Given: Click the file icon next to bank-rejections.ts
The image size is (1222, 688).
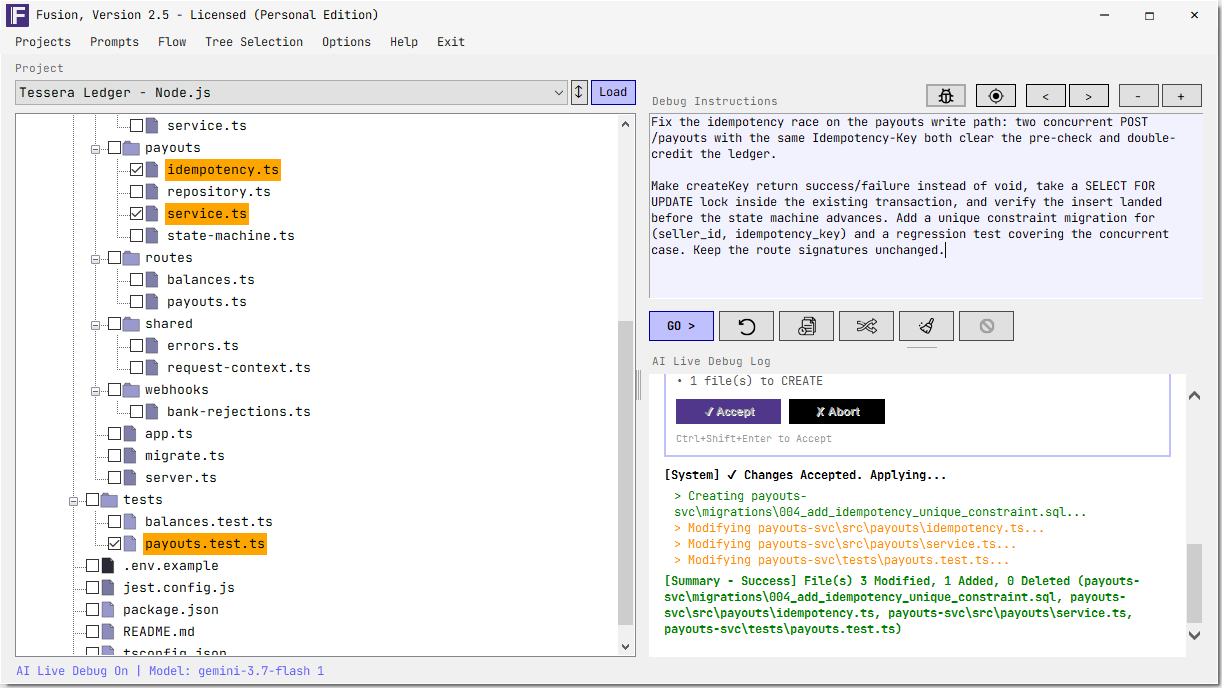Looking at the screenshot, I should coord(152,412).
